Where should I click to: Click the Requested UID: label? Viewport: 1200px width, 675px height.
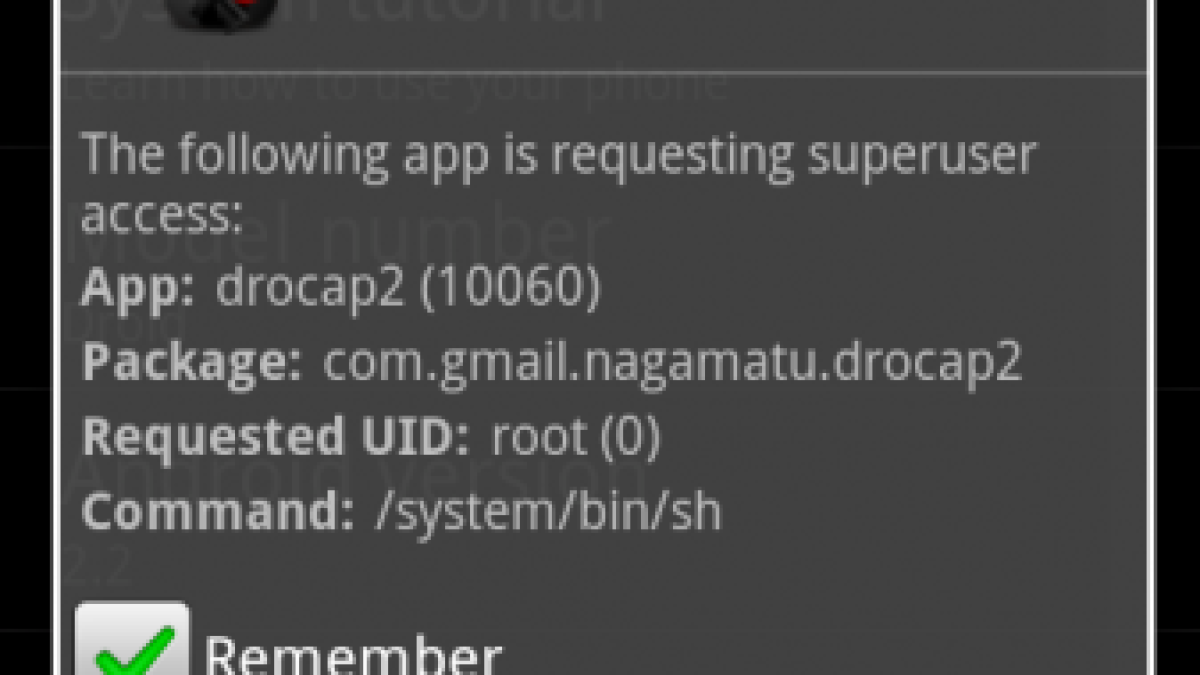click(x=275, y=437)
